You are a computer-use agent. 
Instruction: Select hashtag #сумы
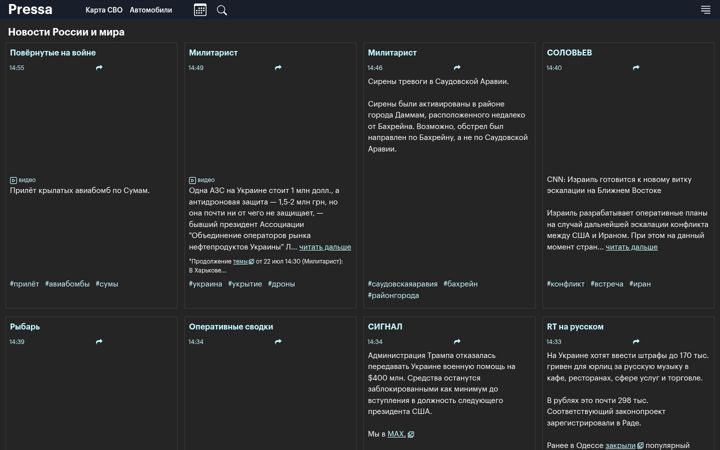tap(107, 284)
